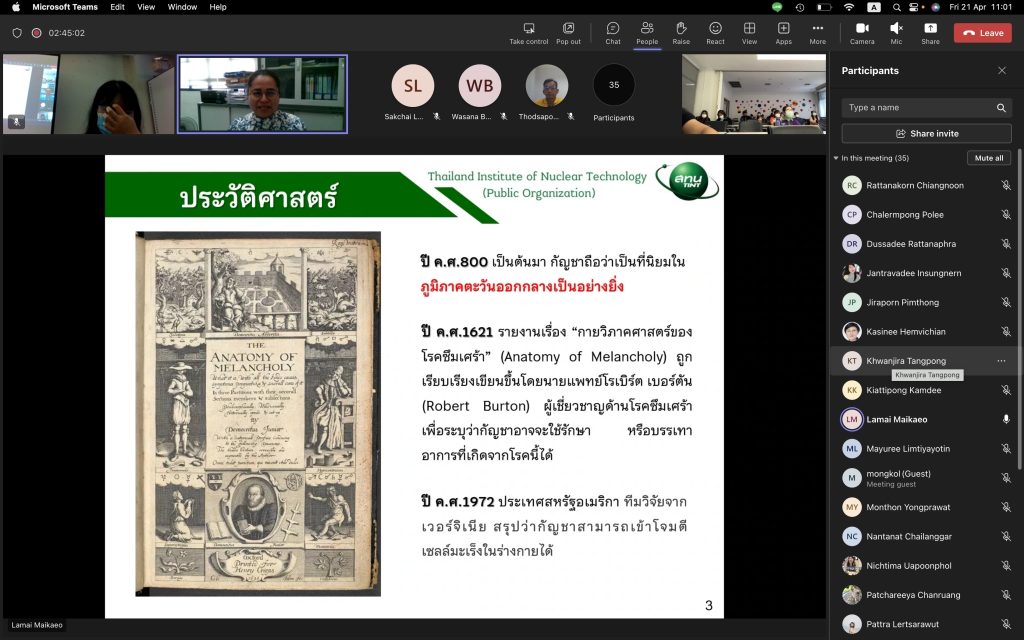Screen dimensions: 1024x640
Task: Select the classroom video tile
Action: (754, 94)
